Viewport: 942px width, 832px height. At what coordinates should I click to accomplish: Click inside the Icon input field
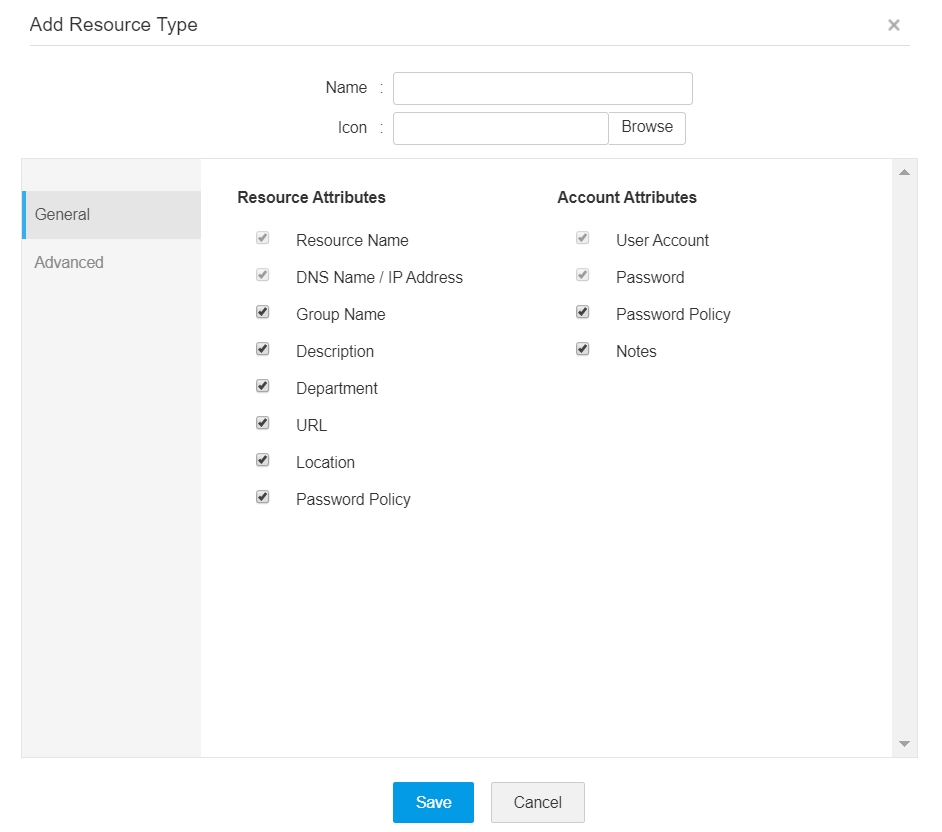click(500, 128)
